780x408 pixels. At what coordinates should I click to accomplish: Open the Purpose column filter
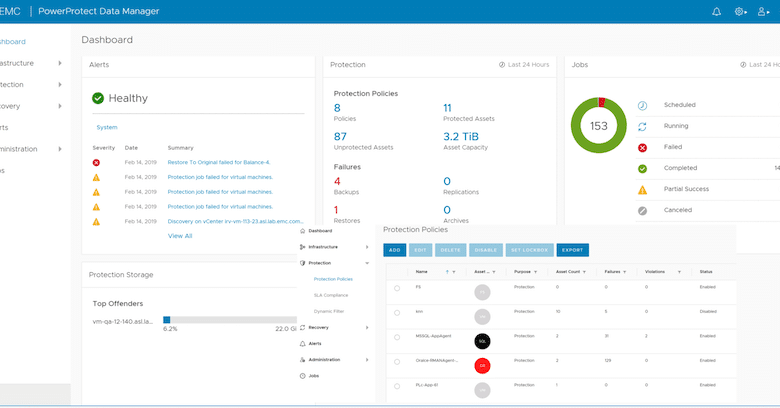(x=535, y=272)
